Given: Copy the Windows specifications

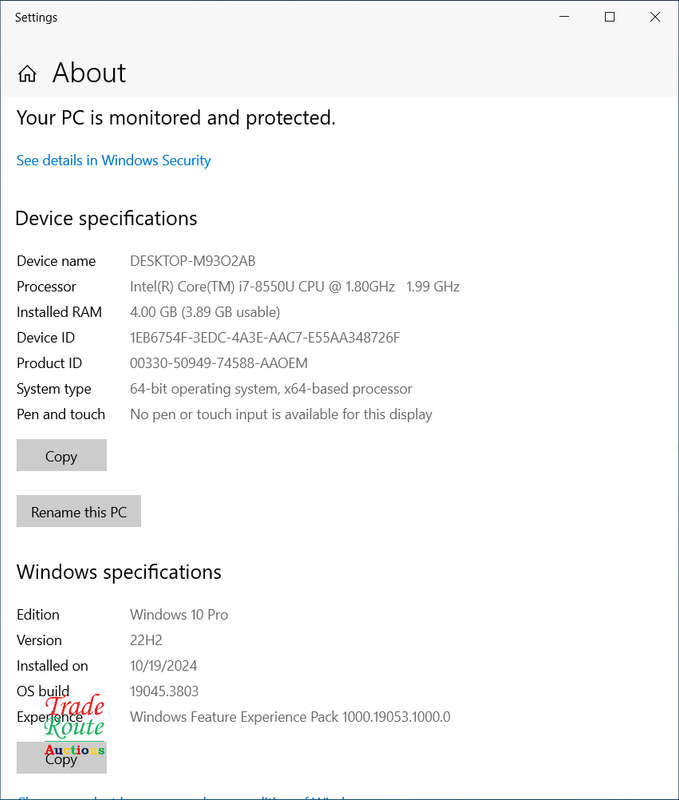Looking at the screenshot, I should 61,758.
